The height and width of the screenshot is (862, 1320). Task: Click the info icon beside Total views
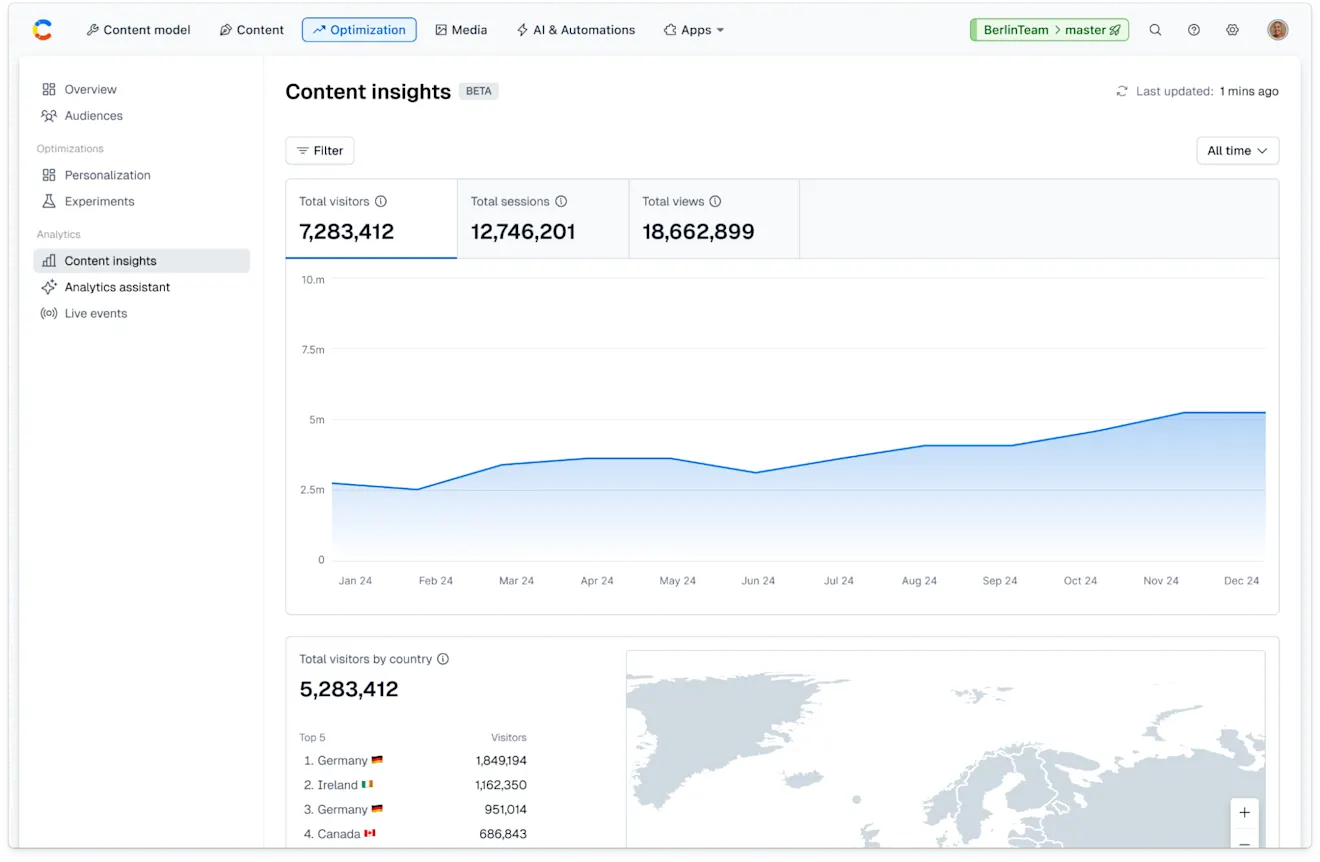715,201
